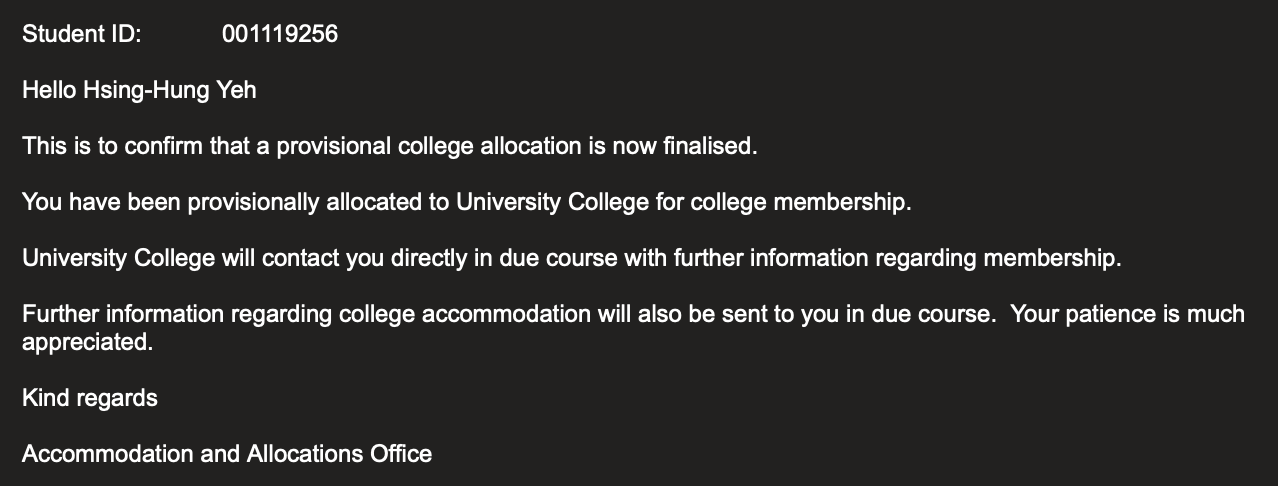The height and width of the screenshot is (486, 1278).
Task: Click the student number 001119256
Action: 280,35
